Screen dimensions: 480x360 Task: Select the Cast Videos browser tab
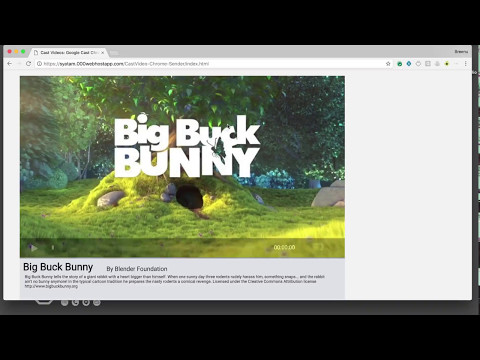pos(69,53)
